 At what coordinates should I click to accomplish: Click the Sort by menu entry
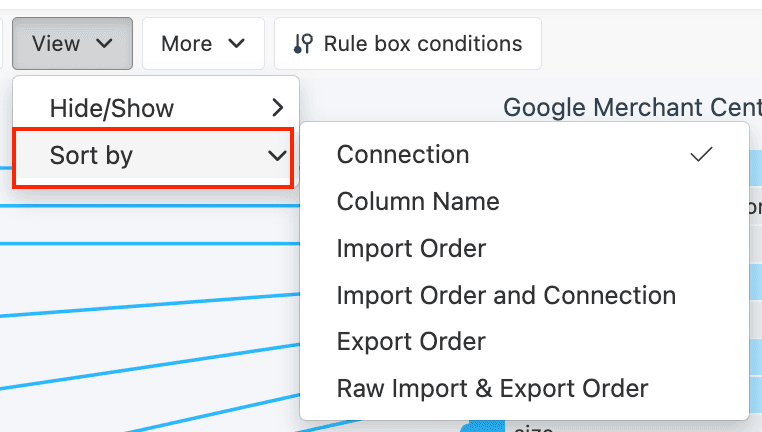point(92,156)
